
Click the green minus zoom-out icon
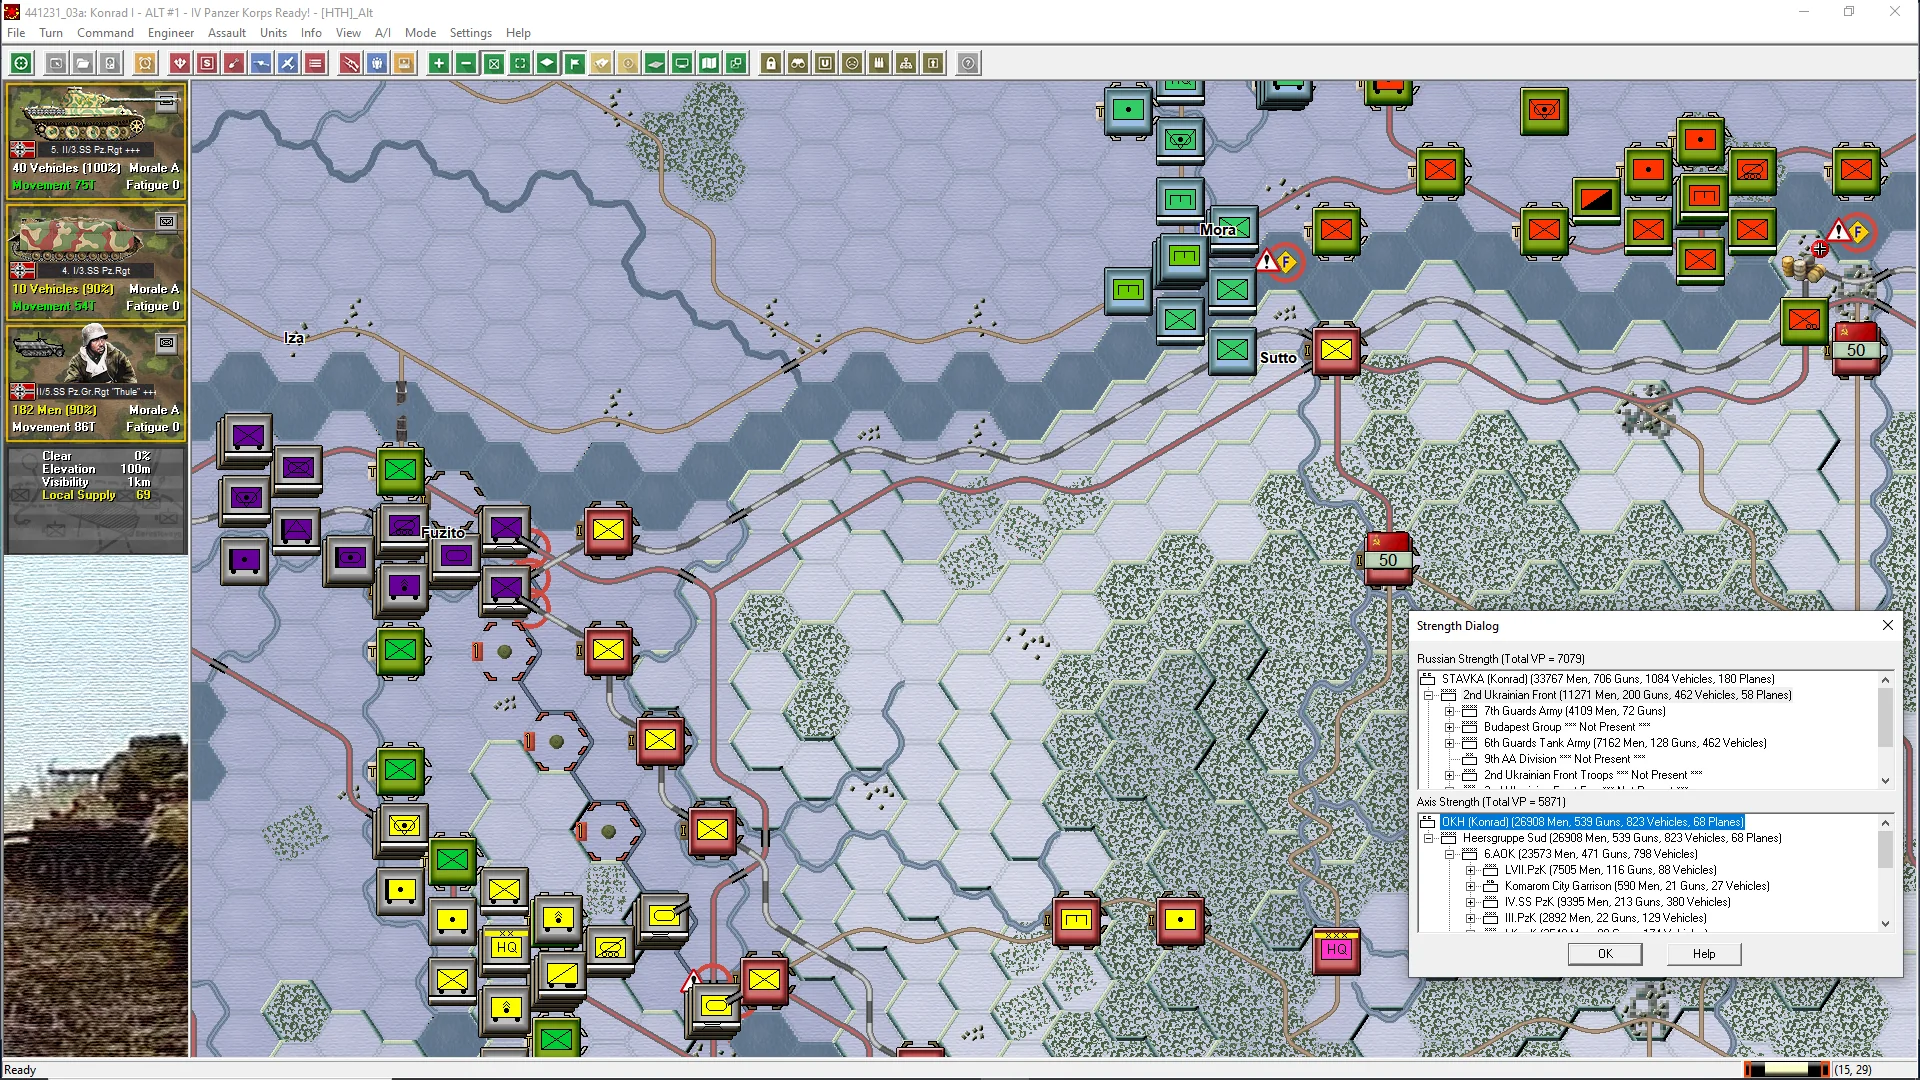tap(466, 63)
